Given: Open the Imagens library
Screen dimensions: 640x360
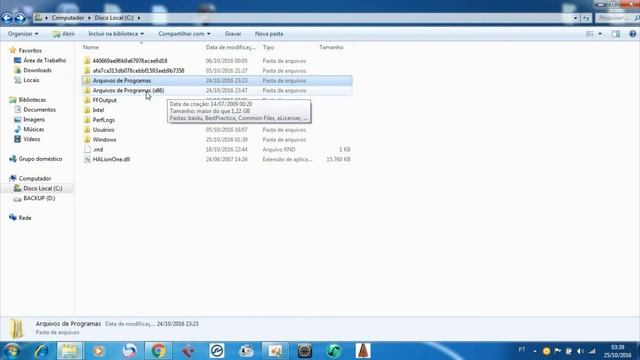Looking at the screenshot, I should (x=34, y=119).
